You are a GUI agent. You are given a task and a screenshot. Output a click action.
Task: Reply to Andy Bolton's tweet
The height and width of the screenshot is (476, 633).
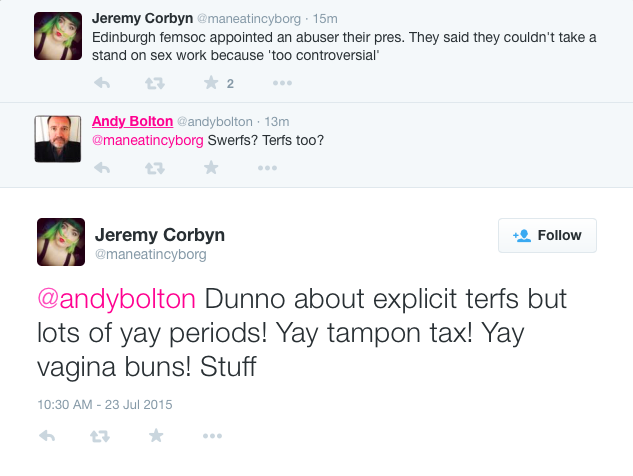(102, 167)
